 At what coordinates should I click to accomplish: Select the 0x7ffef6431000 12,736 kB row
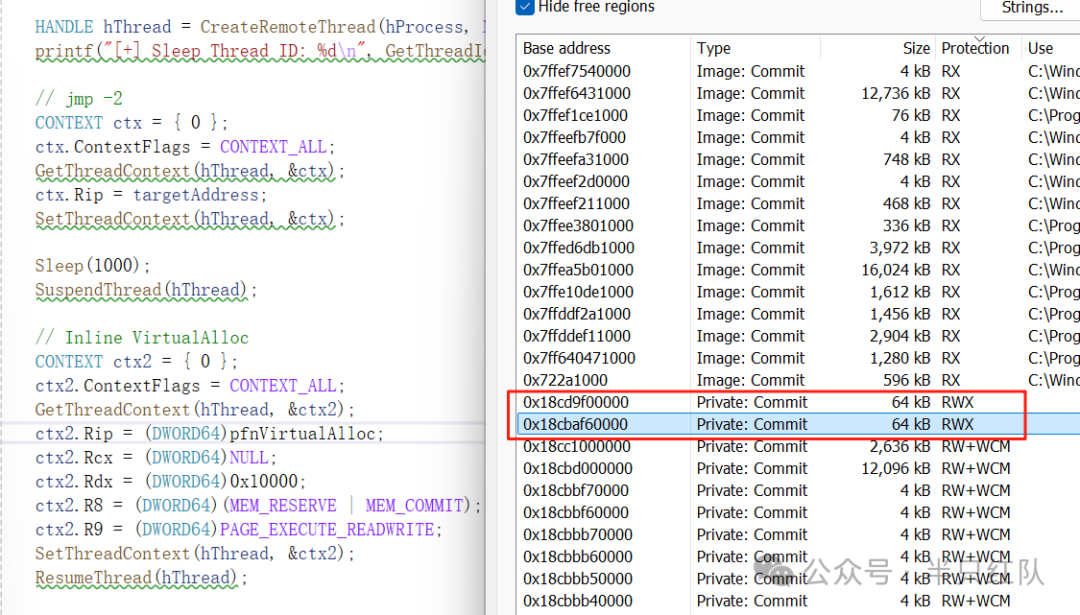(x=798, y=94)
